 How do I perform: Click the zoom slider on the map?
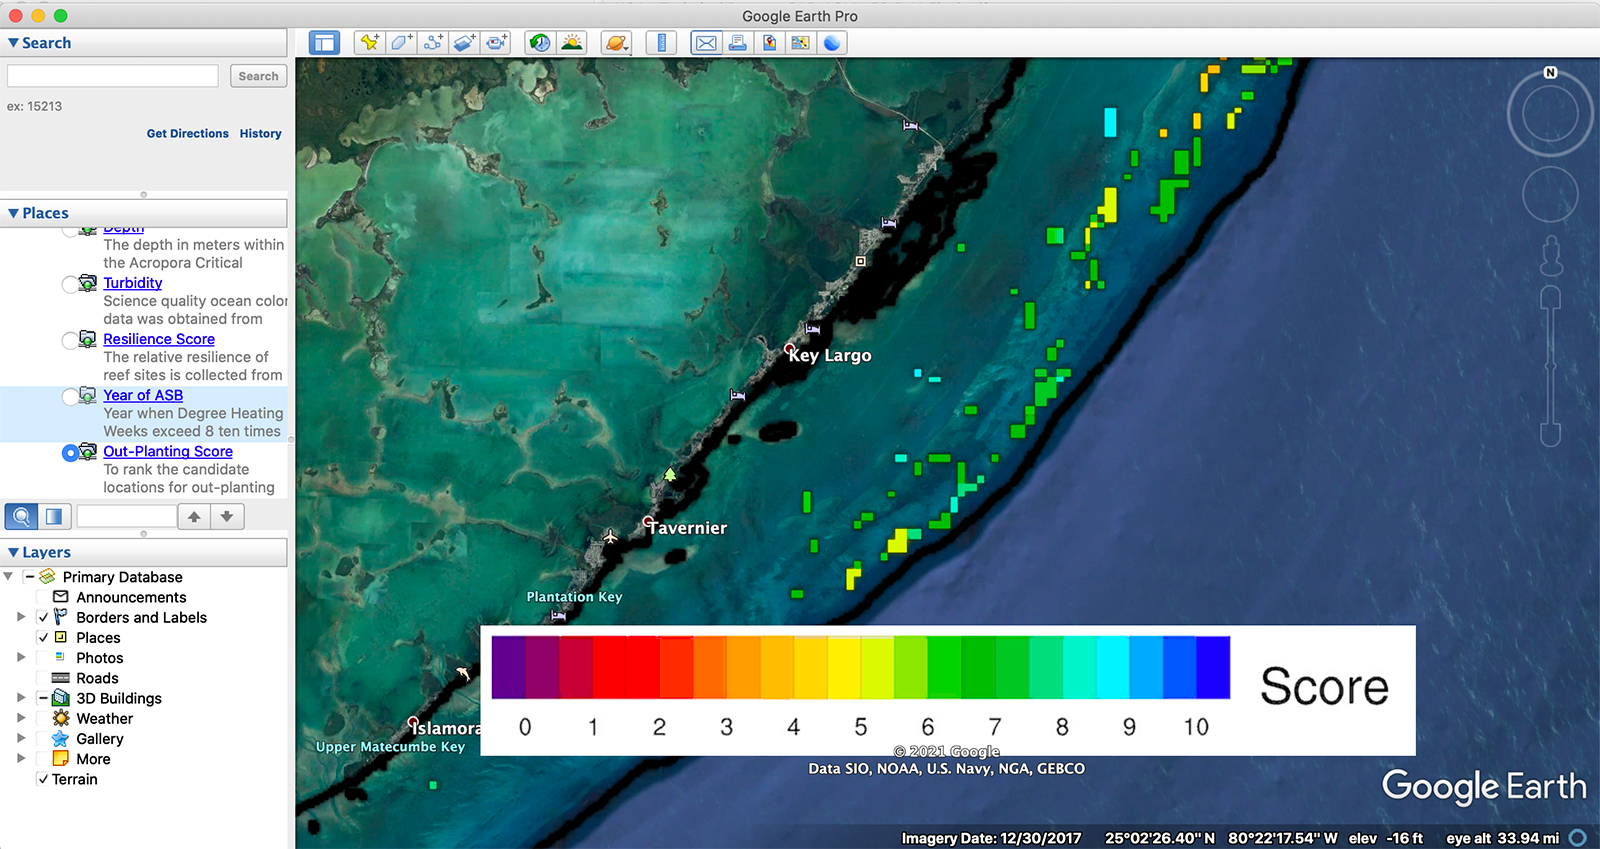pyautogui.click(x=1550, y=366)
